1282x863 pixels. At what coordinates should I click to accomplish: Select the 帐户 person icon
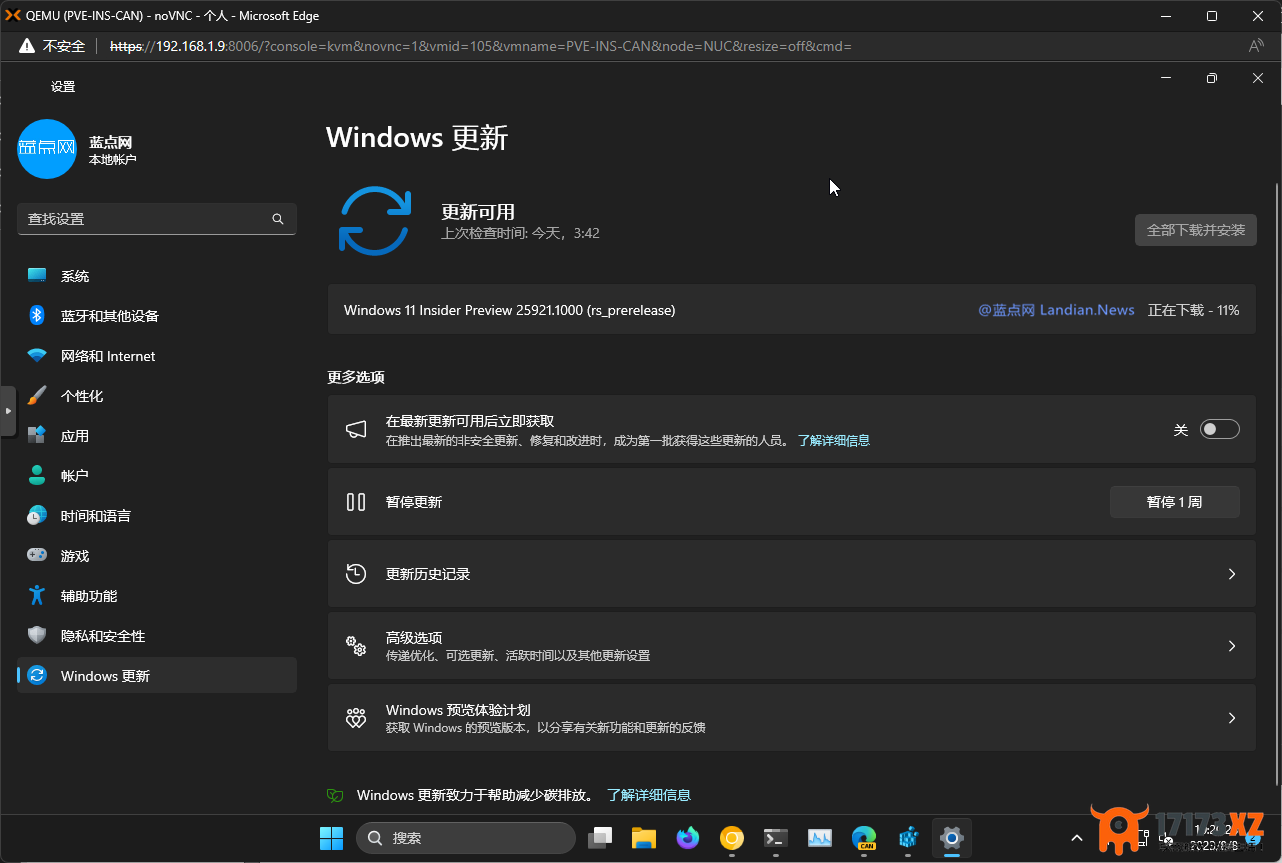click(x=37, y=475)
